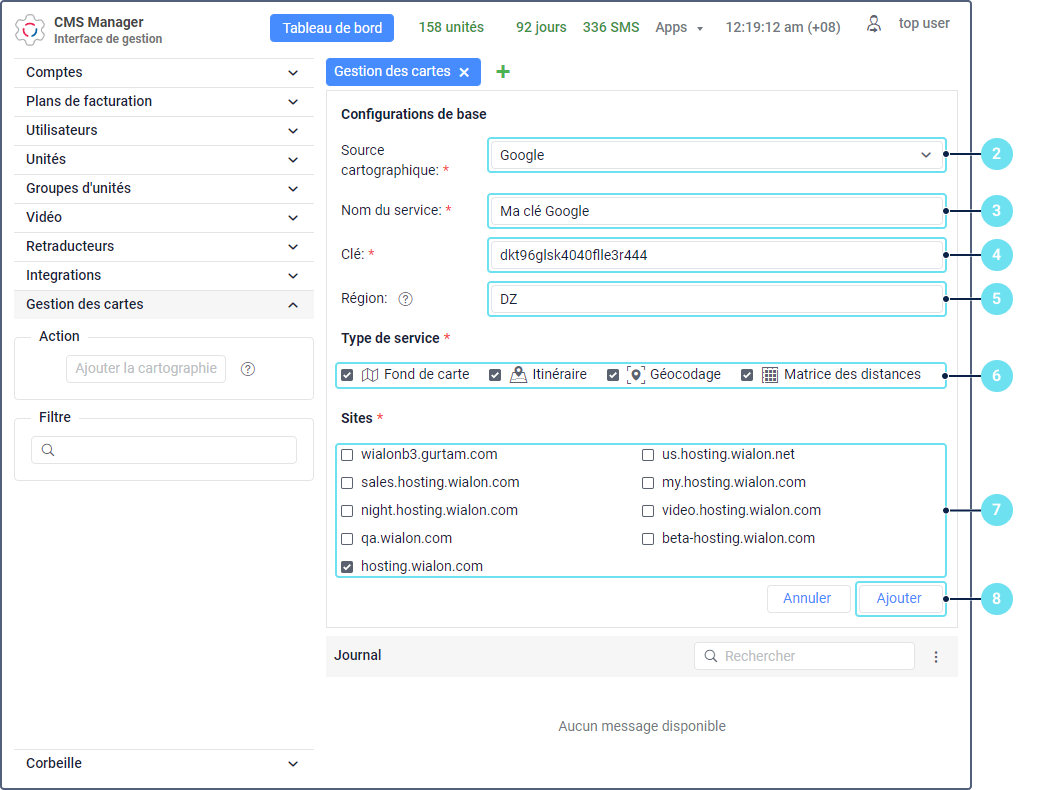Open the Journal three-dot options menu
The height and width of the screenshot is (790, 1049).
(x=936, y=657)
